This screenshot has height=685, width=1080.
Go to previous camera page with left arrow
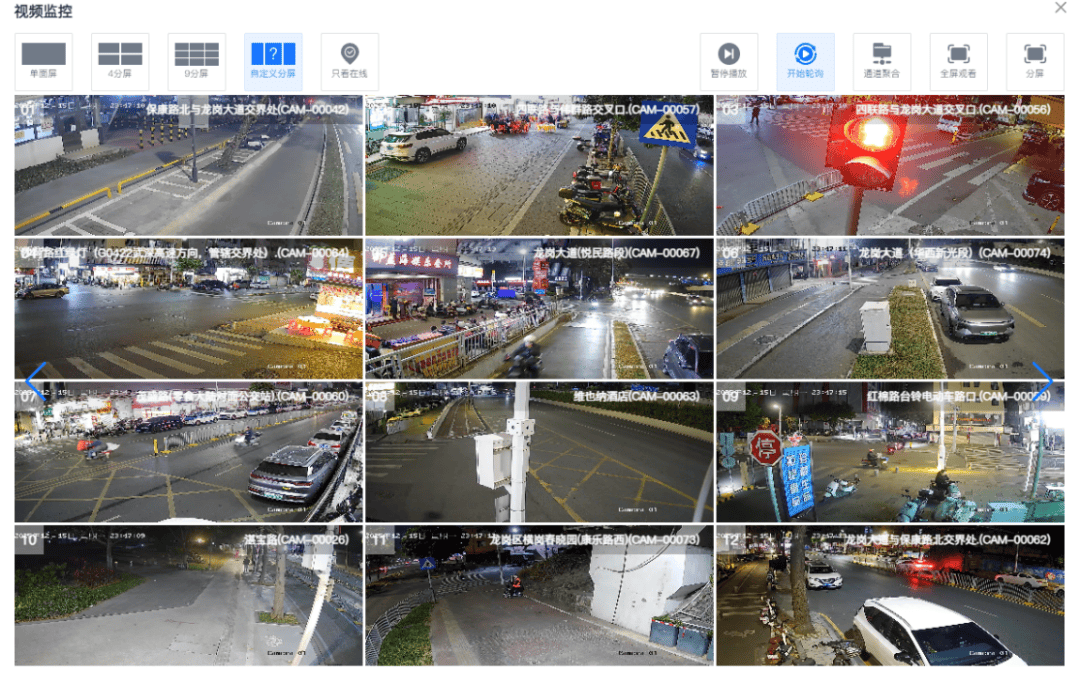35,380
